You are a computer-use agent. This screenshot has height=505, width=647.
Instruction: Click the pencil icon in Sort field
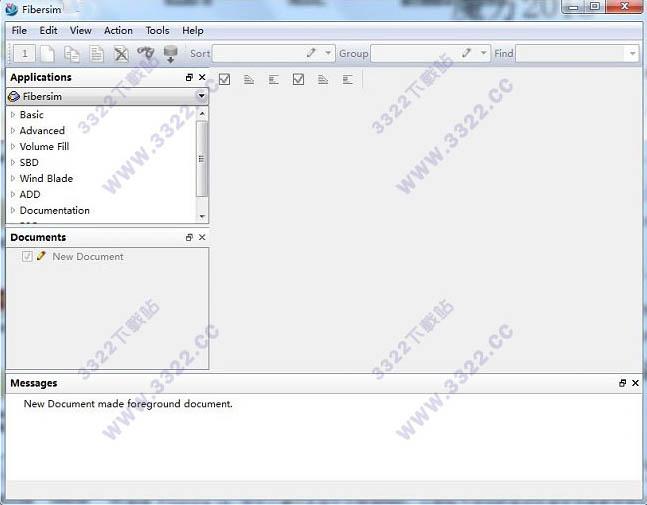311,53
